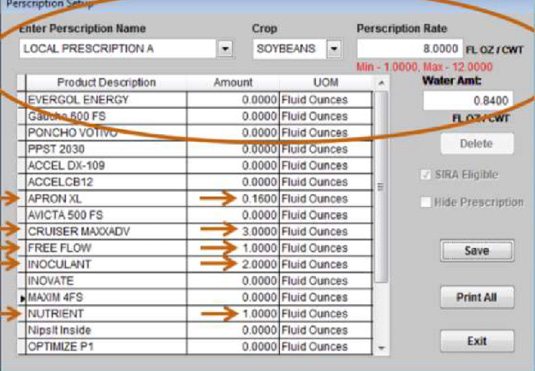Click the table scrollbar up arrow
This screenshot has width=535, height=371.
pyautogui.click(x=381, y=83)
